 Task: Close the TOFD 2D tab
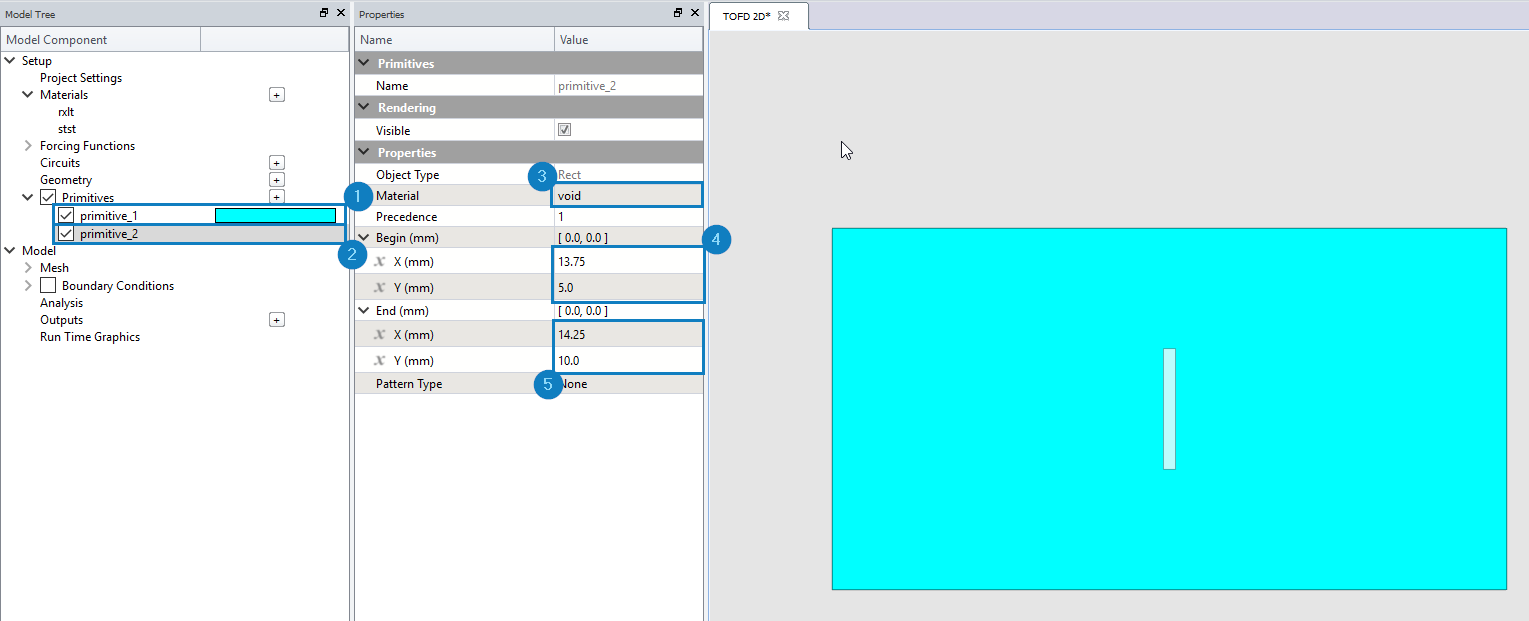point(784,16)
